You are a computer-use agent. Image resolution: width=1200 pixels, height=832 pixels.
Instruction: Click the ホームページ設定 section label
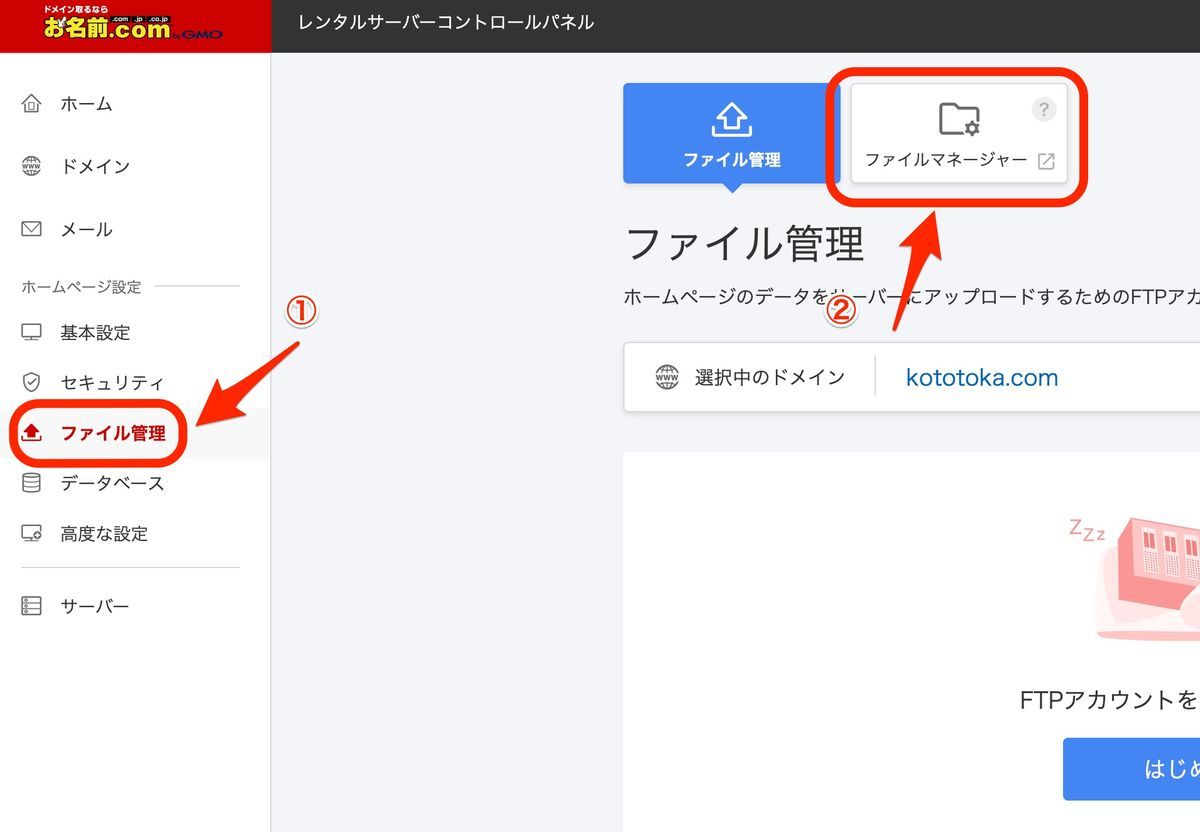tap(81, 287)
